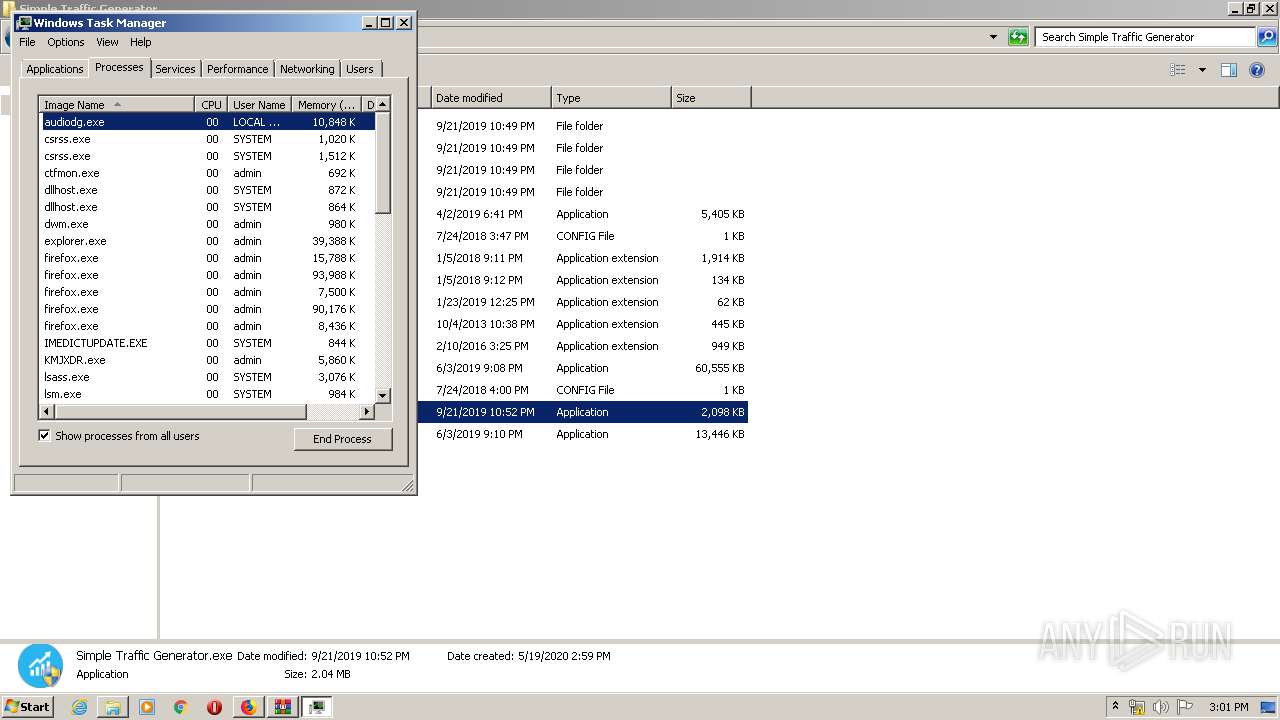This screenshot has width=1280, height=720.
Task: Switch to the Applications tab
Action: 54,69
